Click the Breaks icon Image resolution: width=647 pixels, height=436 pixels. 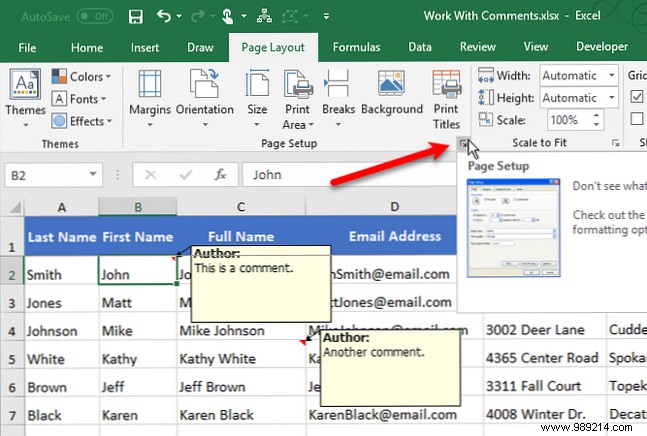click(x=338, y=84)
